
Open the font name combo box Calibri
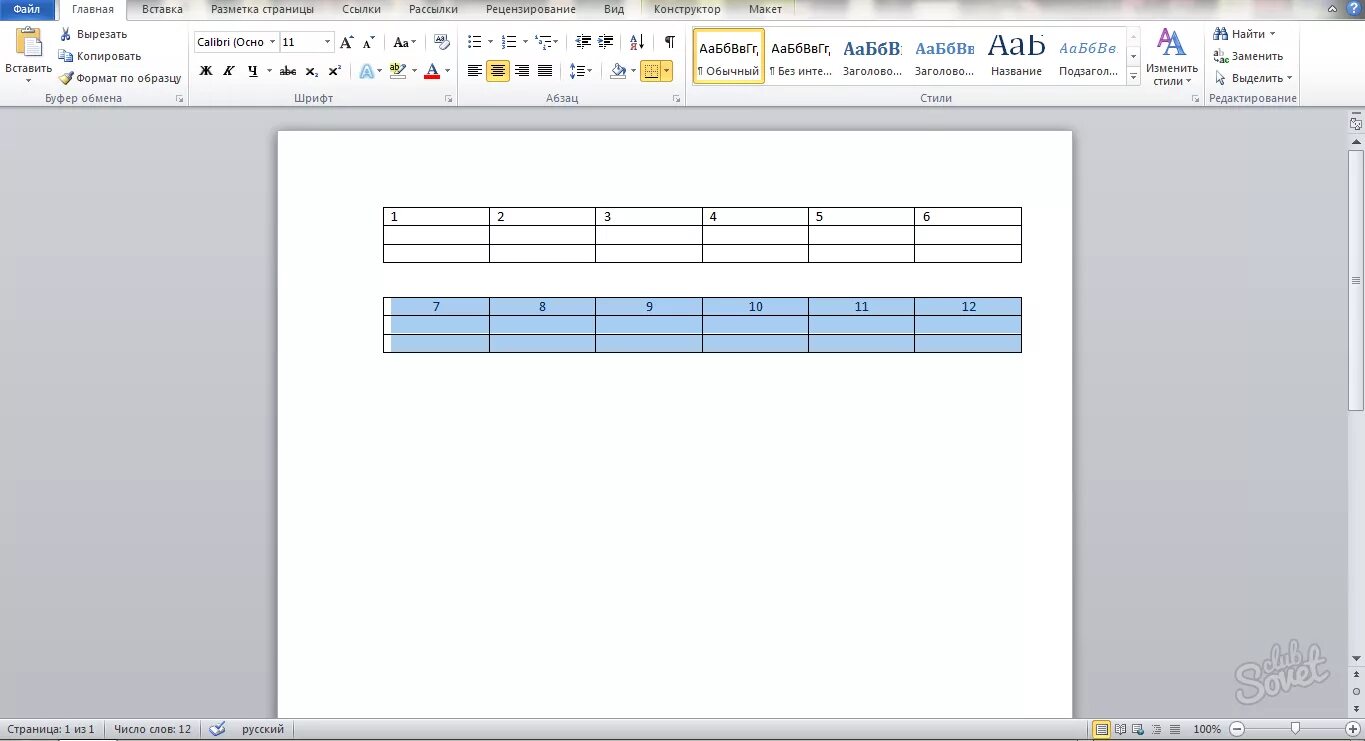pyautogui.click(x=236, y=42)
